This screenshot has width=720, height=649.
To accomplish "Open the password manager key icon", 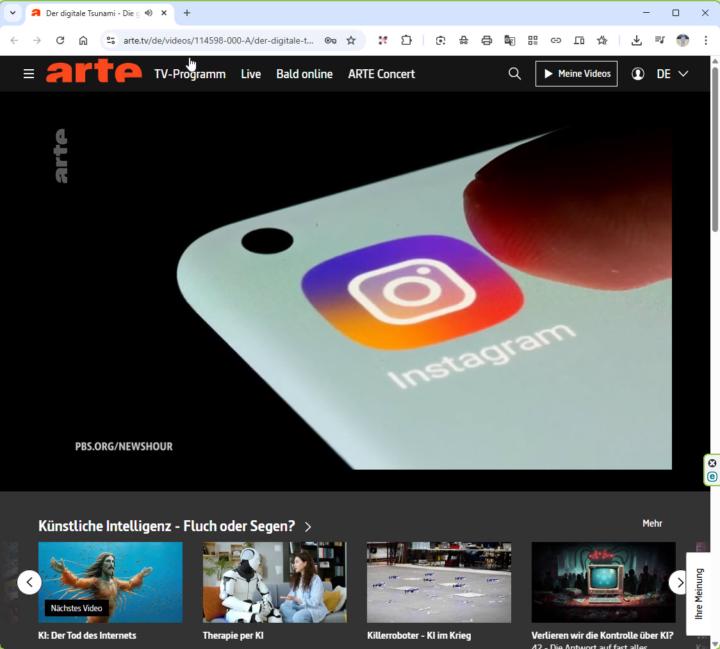I will point(330,40).
